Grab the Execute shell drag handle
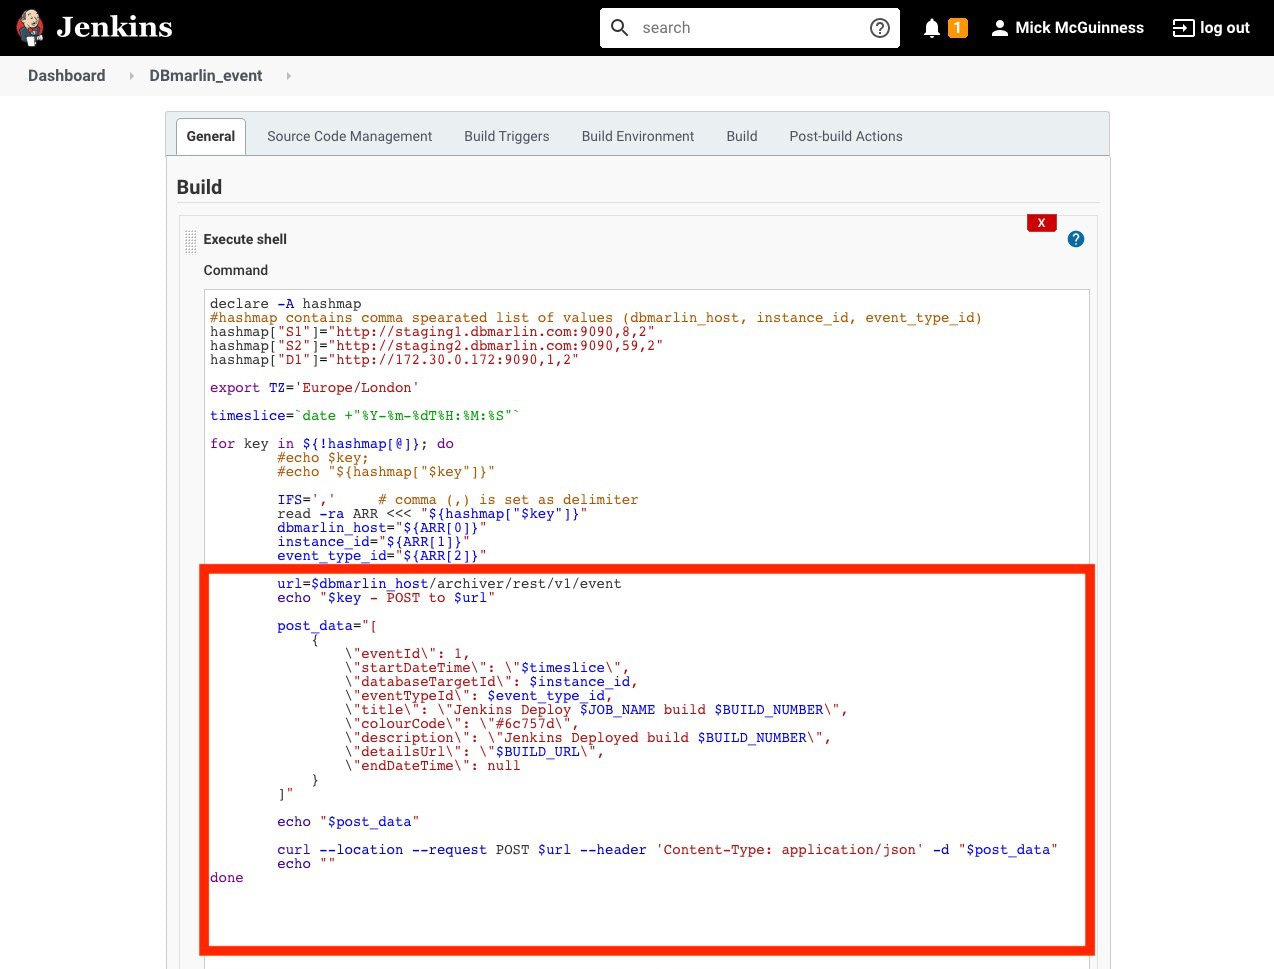This screenshot has height=969, width=1274. click(x=190, y=241)
